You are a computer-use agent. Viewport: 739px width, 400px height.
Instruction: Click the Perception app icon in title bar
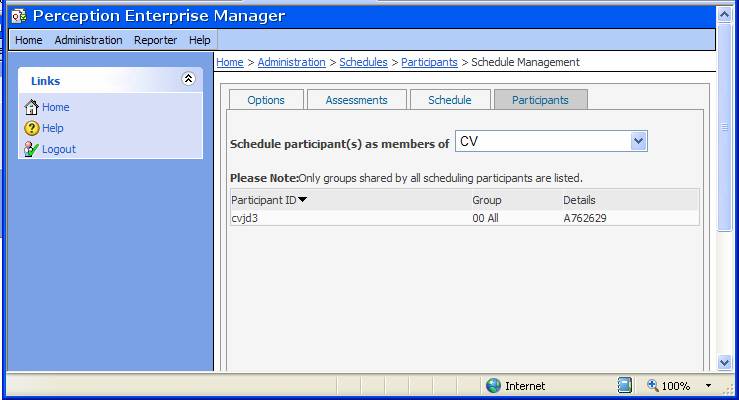(18, 16)
